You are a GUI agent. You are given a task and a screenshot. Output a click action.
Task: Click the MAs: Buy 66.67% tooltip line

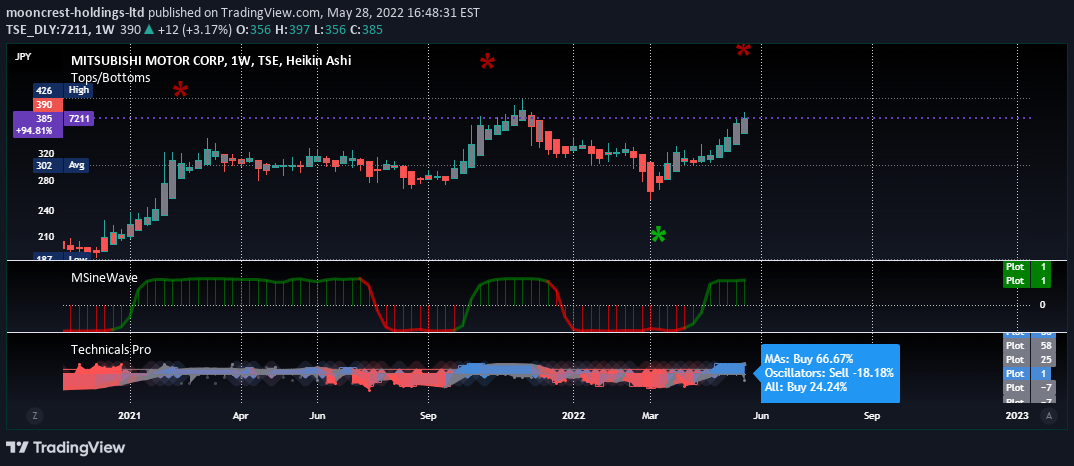click(808, 359)
